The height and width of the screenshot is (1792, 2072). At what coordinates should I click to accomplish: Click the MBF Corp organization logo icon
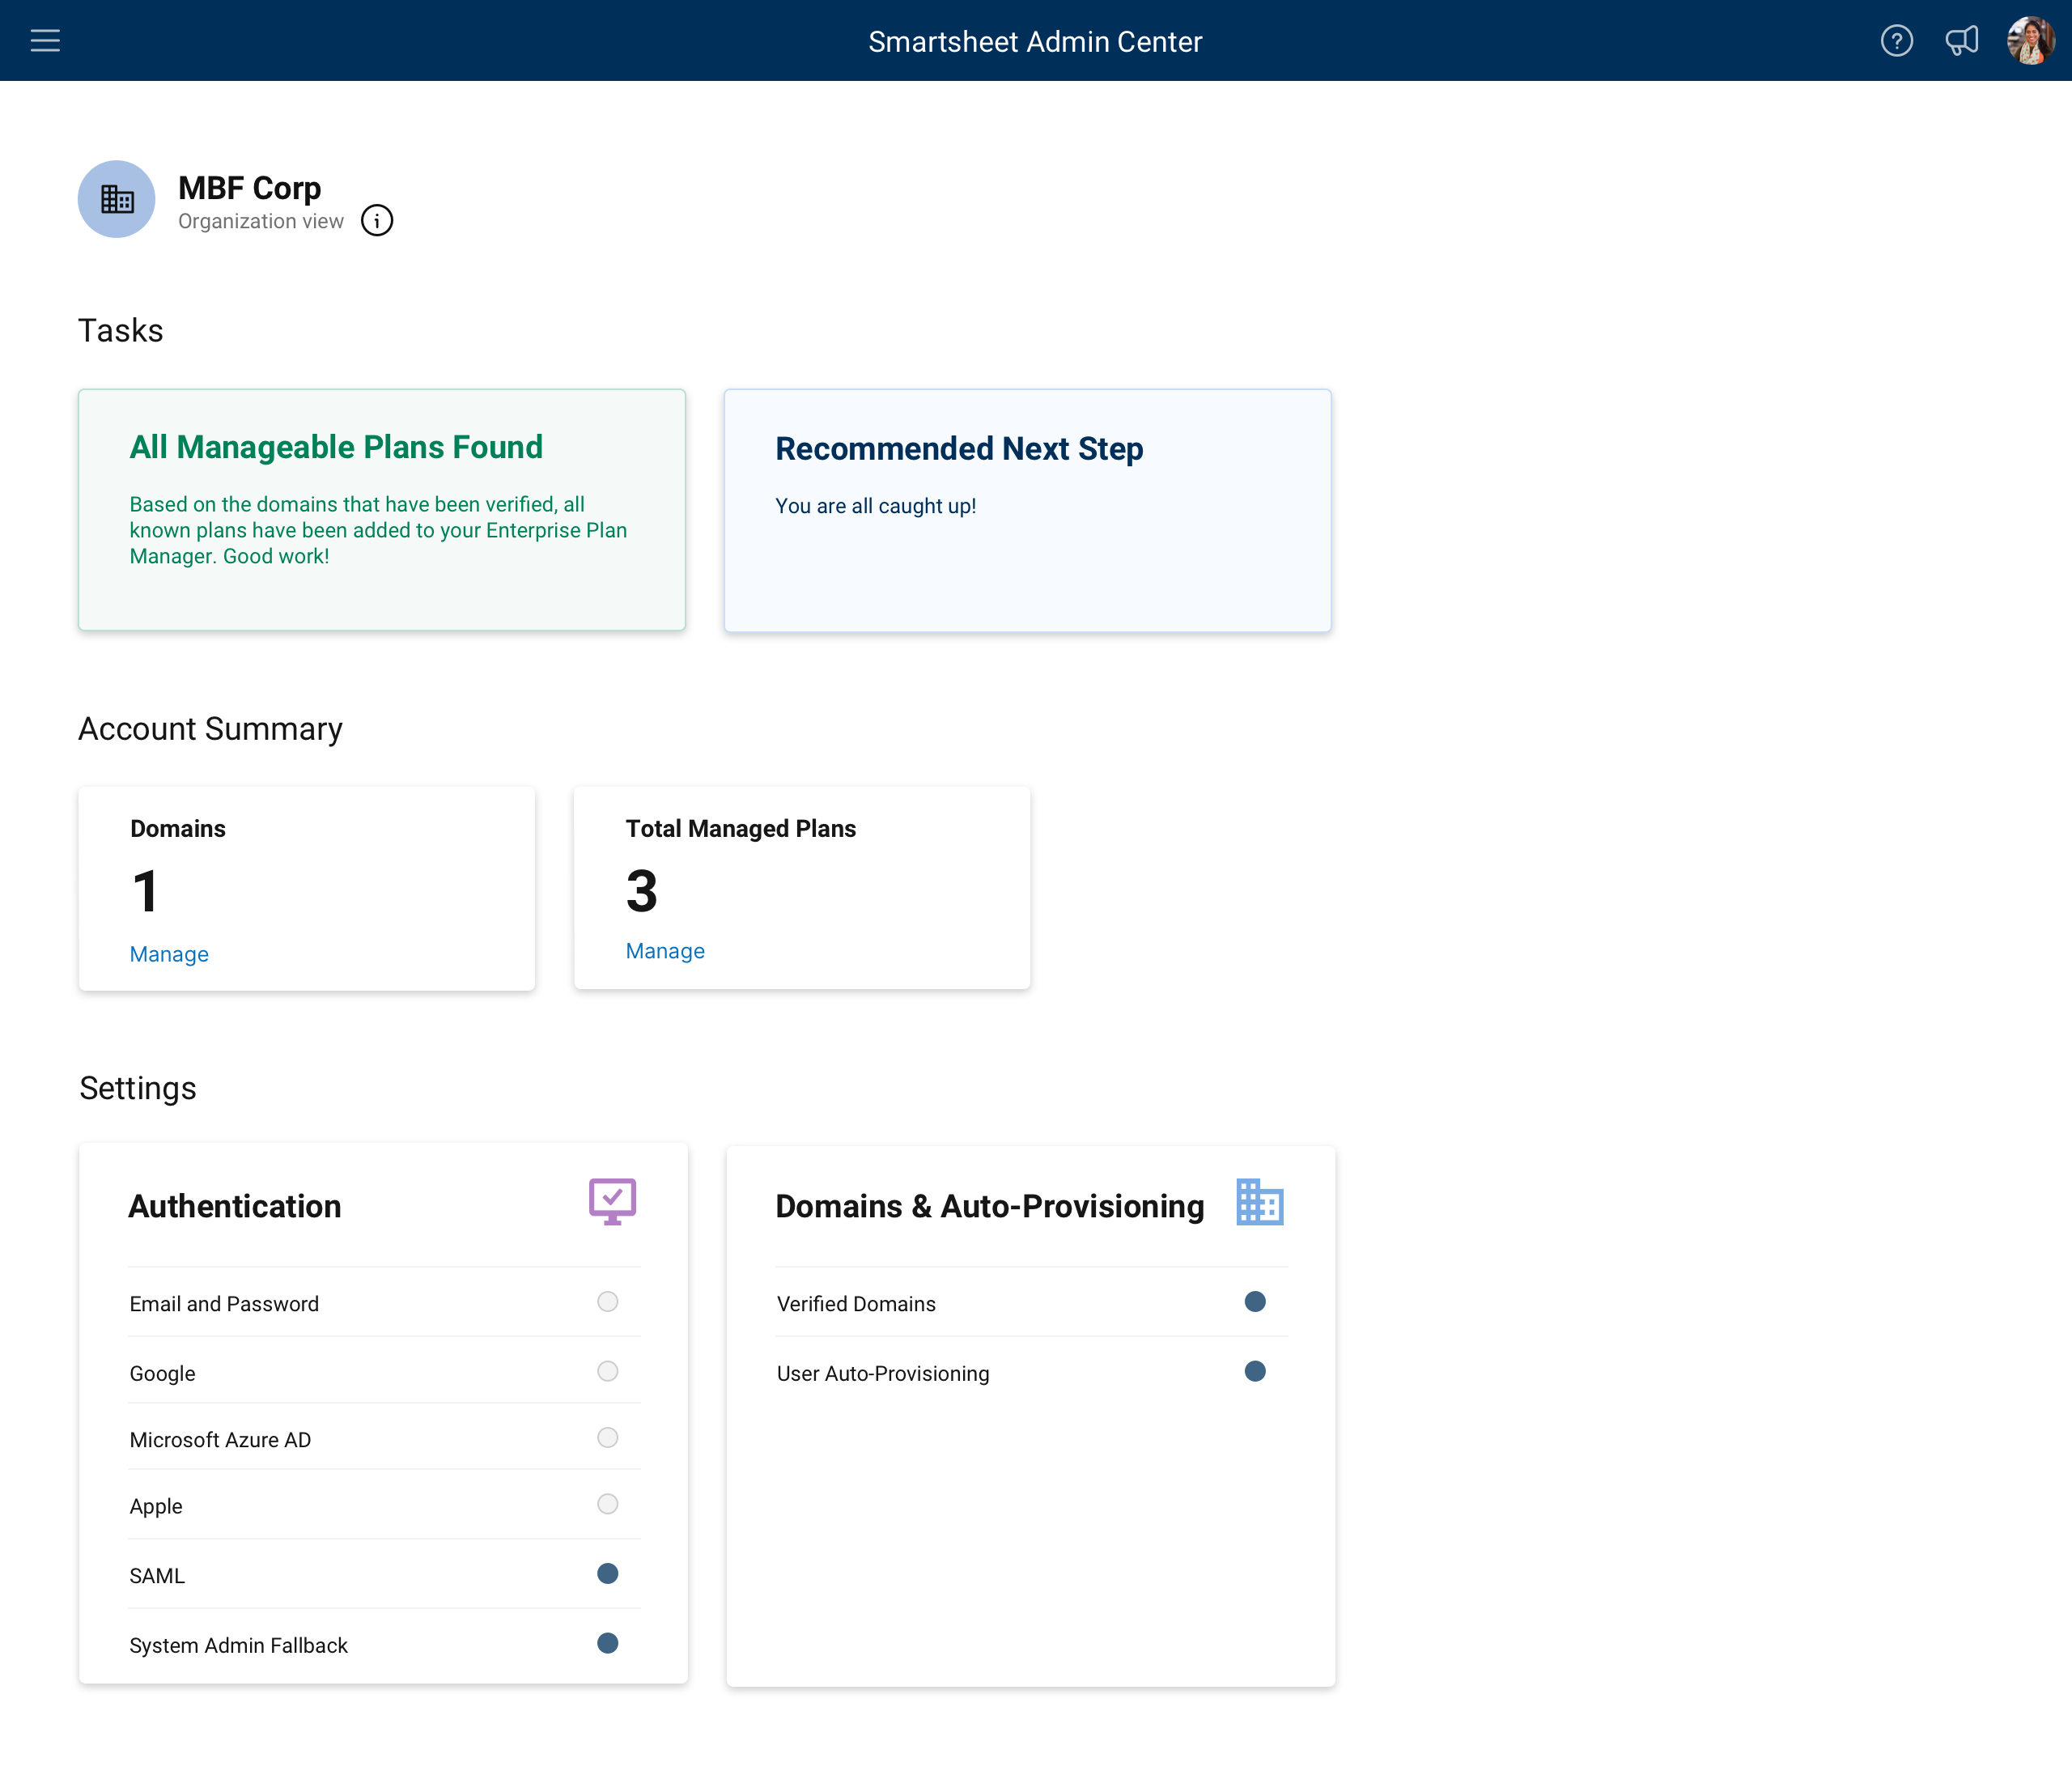pyautogui.click(x=118, y=199)
